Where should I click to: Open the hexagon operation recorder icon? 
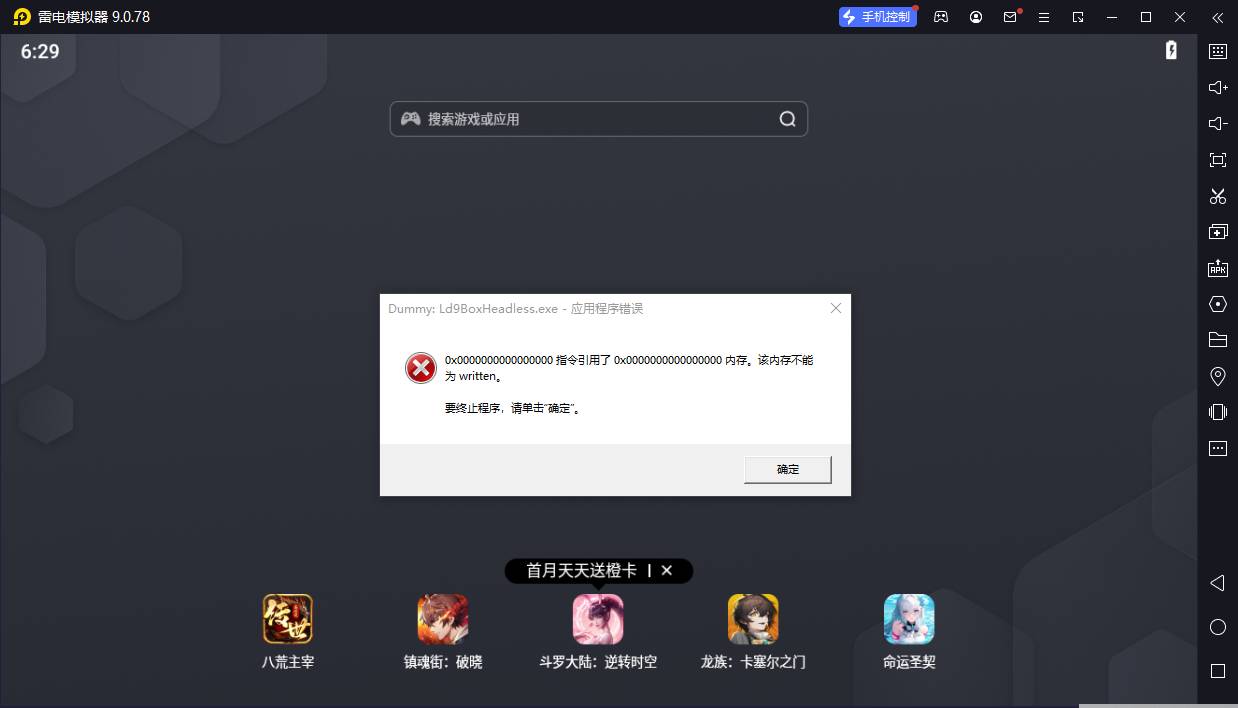click(1218, 304)
